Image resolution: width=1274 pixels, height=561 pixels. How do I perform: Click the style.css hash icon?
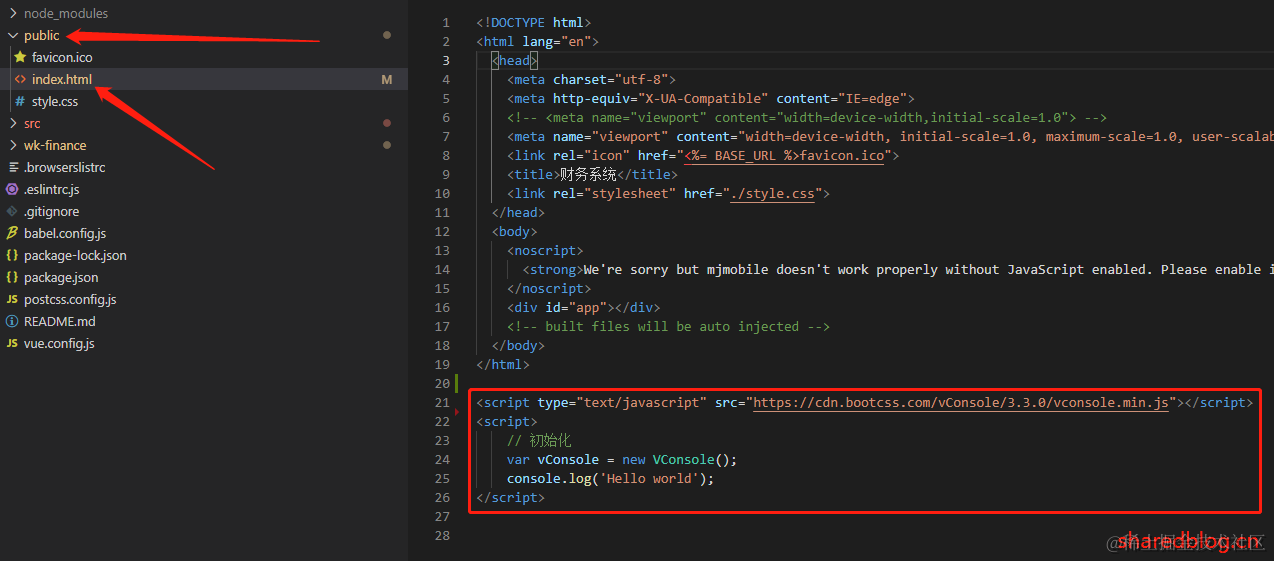pos(20,101)
